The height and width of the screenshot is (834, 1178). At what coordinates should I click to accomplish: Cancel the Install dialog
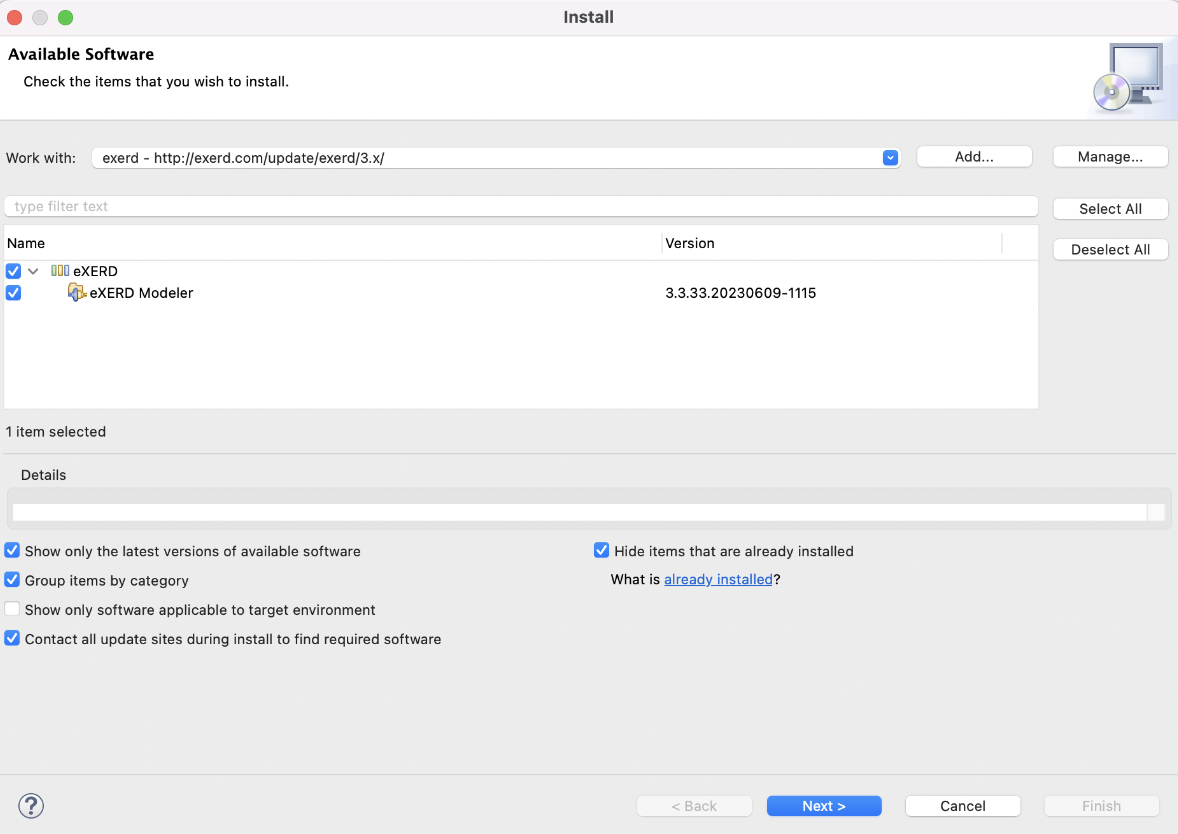click(x=963, y=805)
